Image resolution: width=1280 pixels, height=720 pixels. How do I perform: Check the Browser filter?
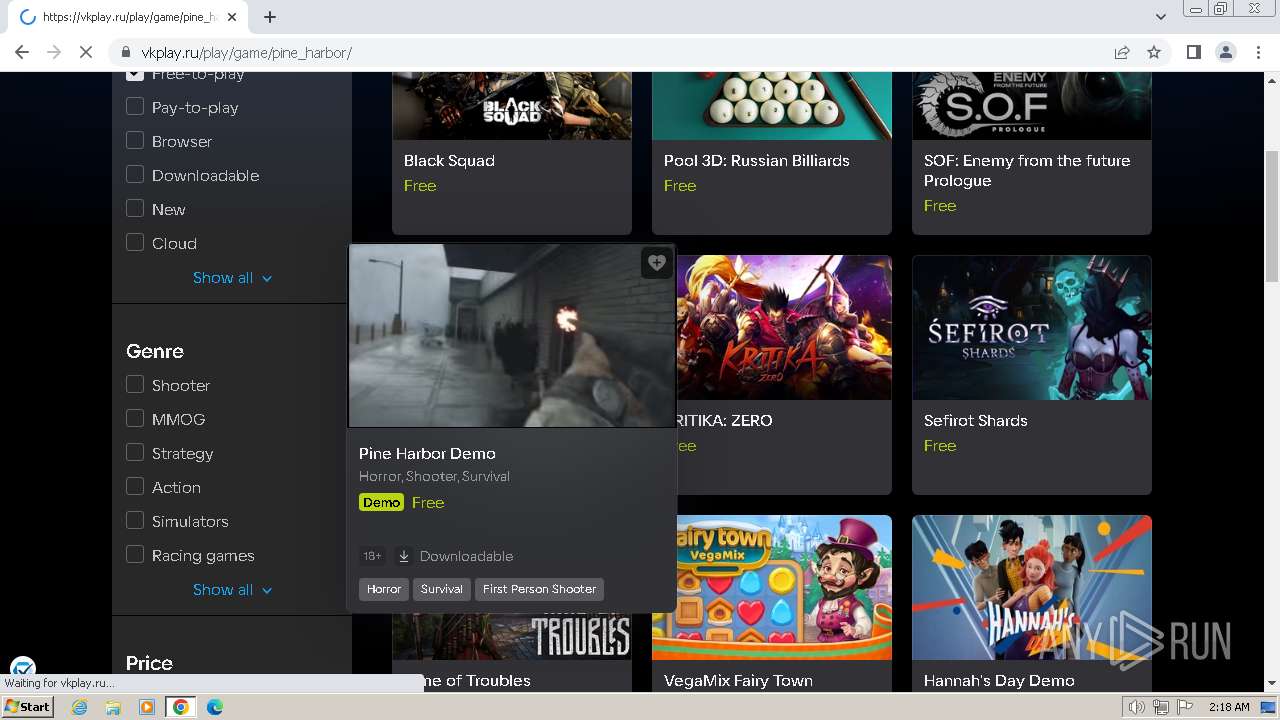point(135,141)
